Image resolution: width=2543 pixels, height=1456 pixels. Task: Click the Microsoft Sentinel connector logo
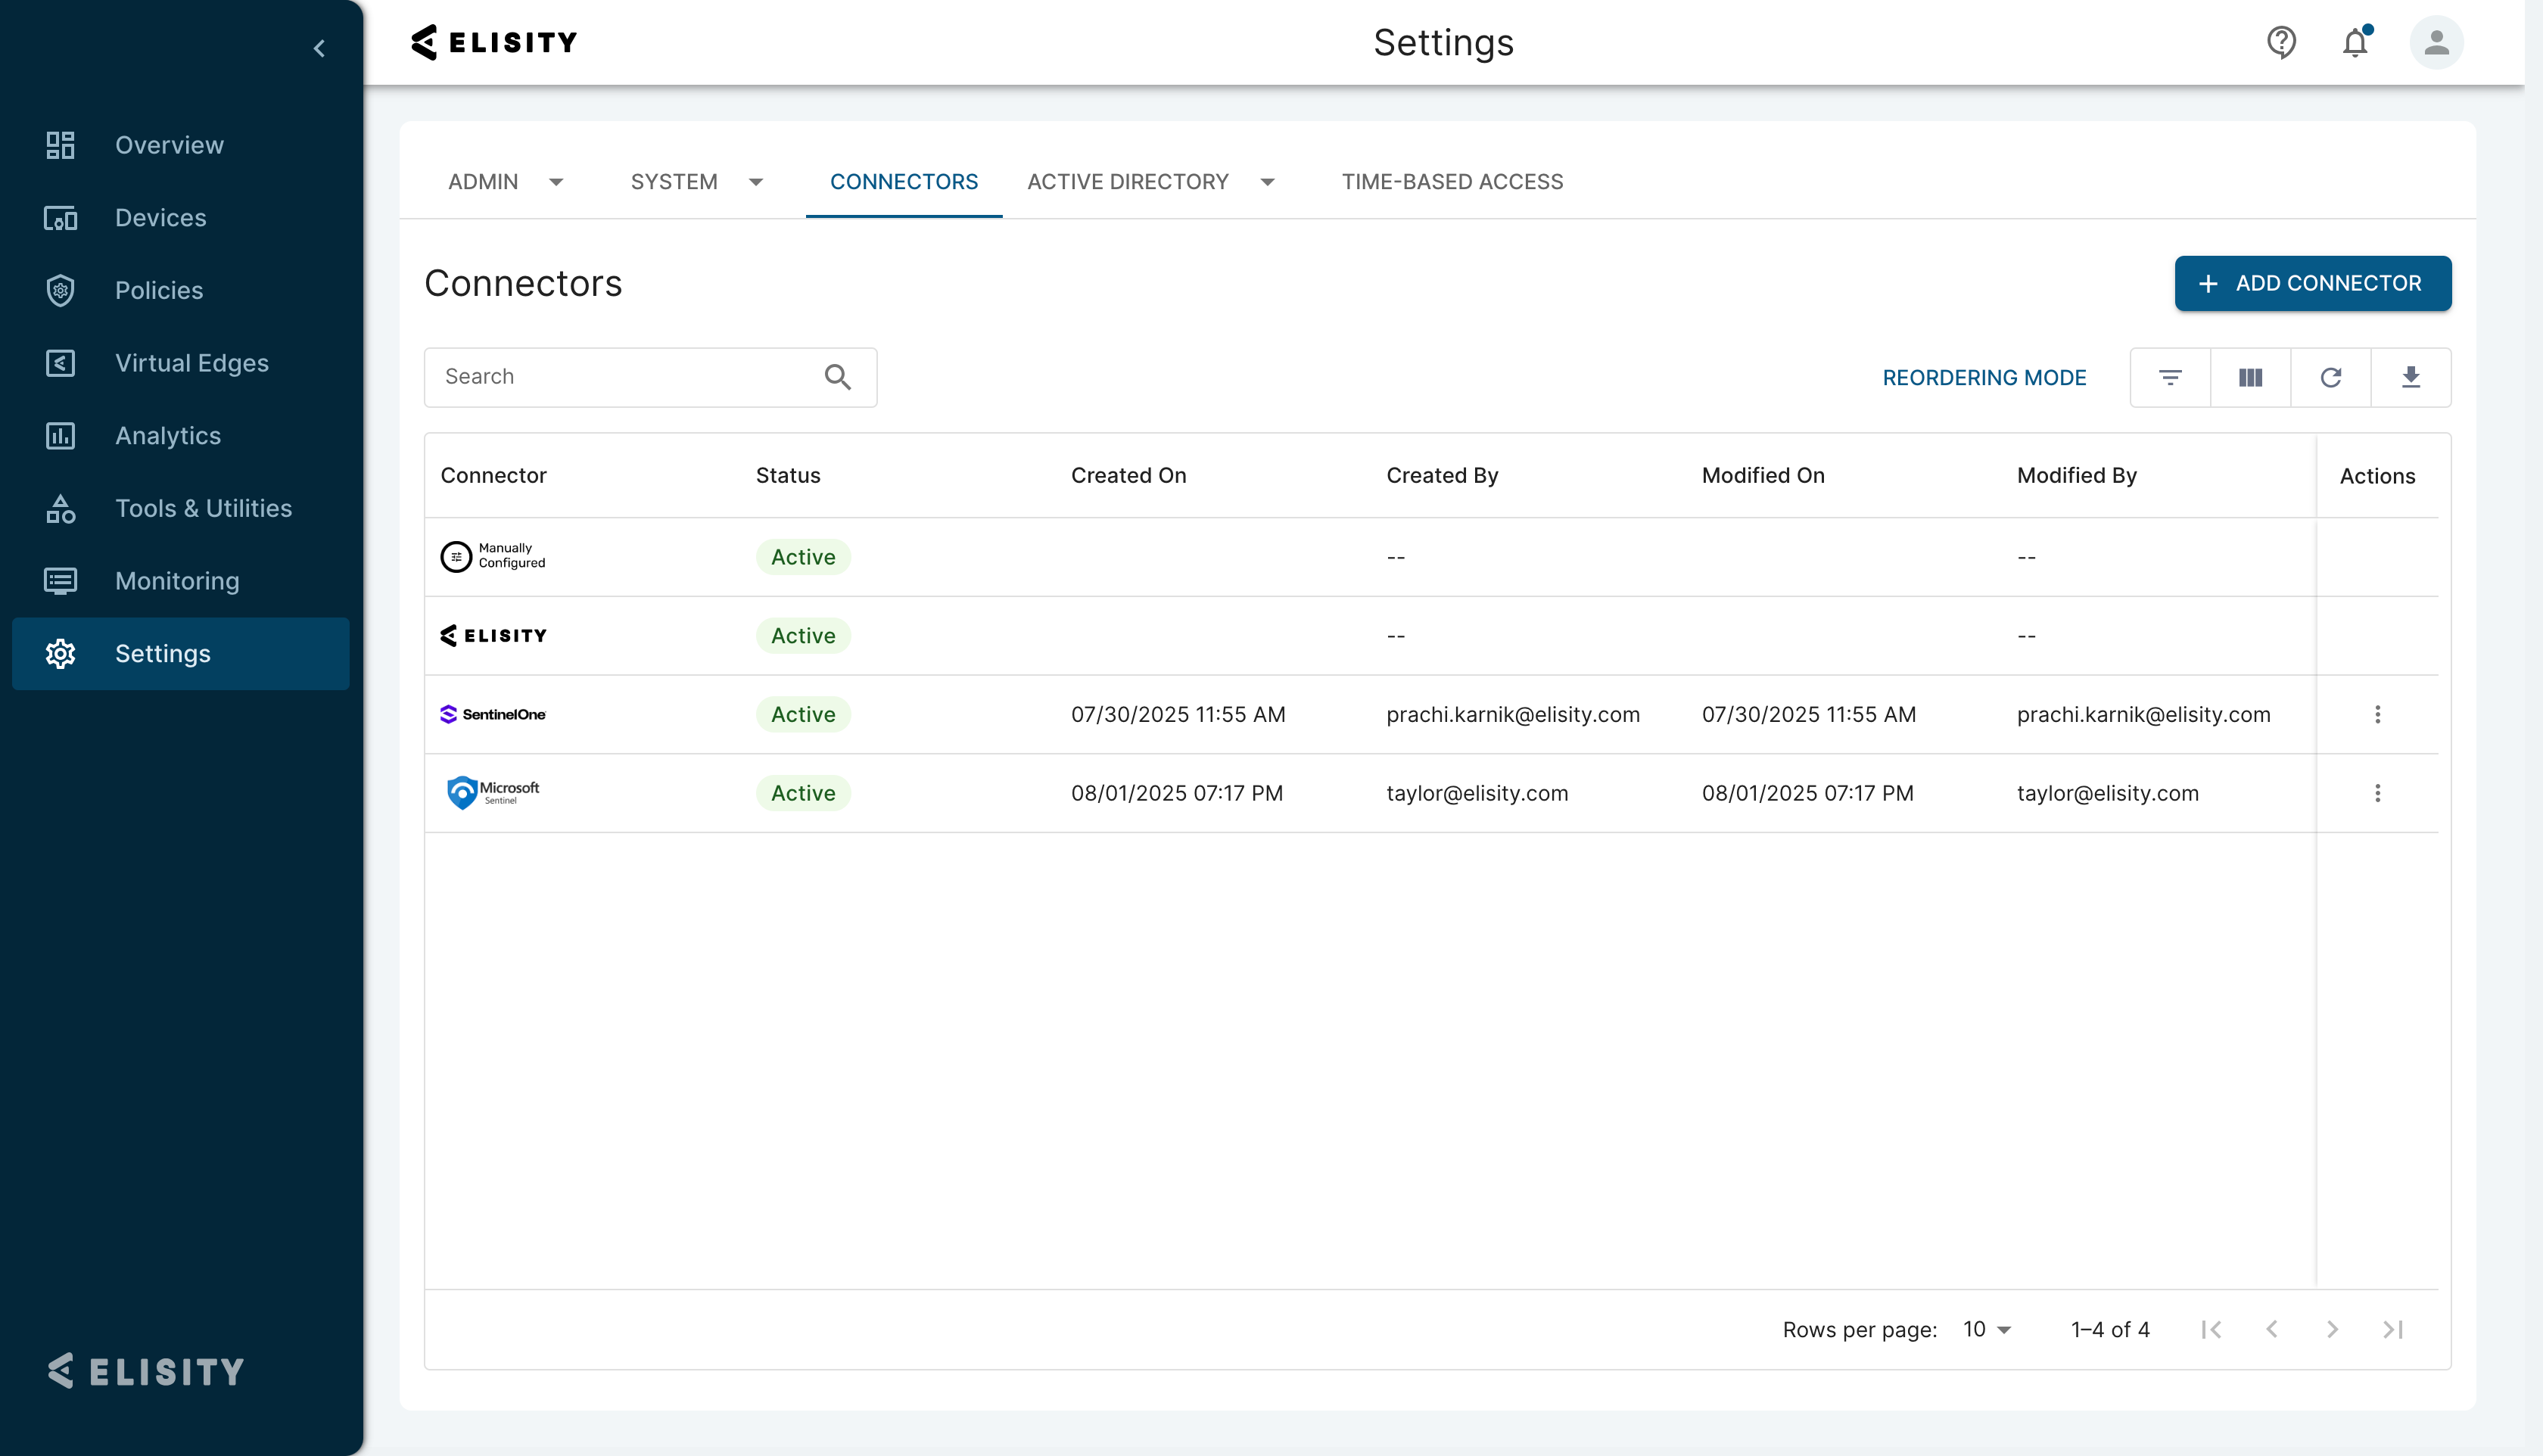tap(492, 793)
